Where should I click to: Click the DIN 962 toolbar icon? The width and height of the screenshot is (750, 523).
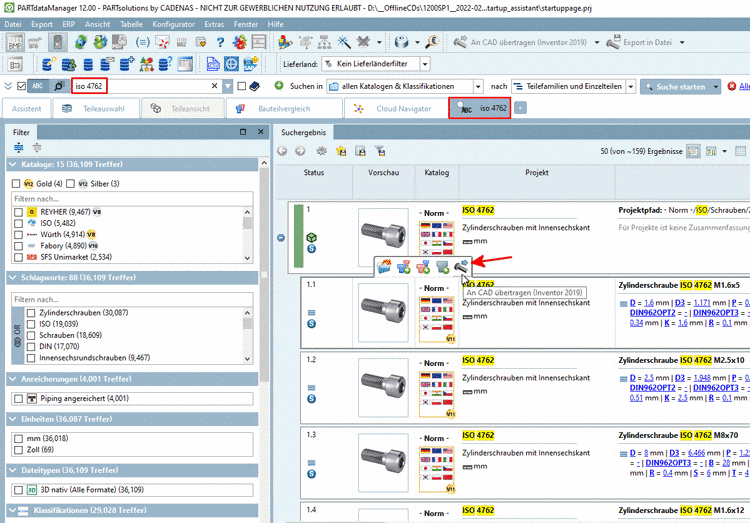click(x=181, y=43)
